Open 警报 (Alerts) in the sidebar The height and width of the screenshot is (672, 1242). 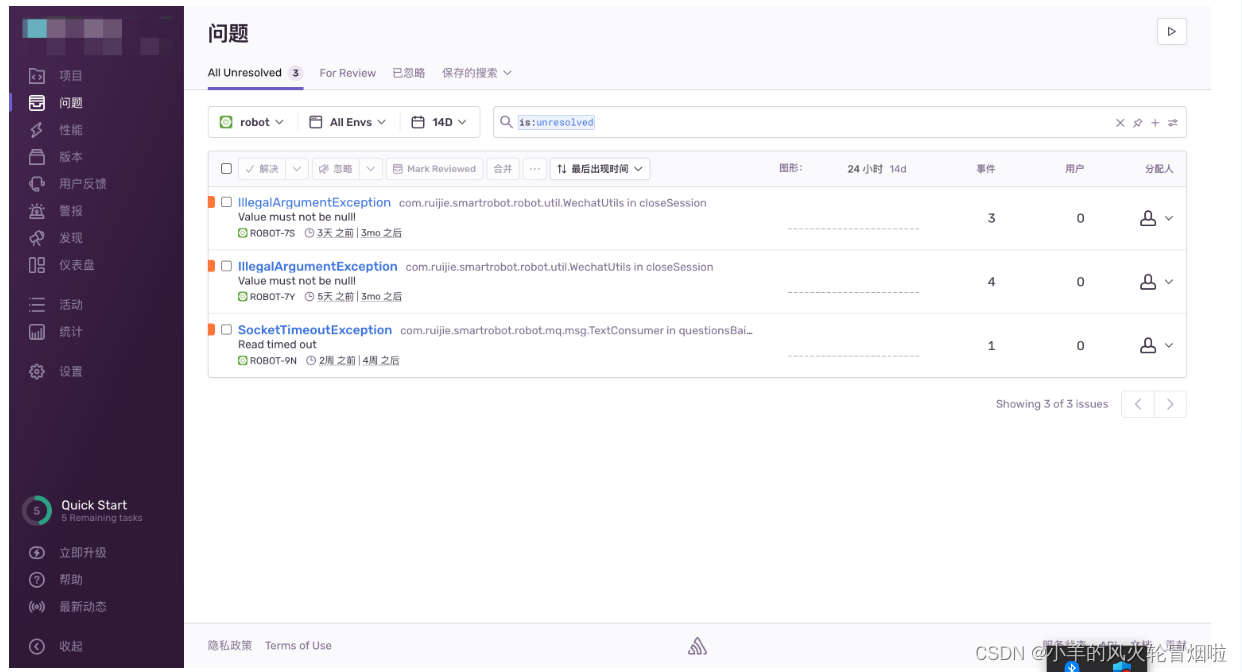pyautogui.click(x=58, y=211)
